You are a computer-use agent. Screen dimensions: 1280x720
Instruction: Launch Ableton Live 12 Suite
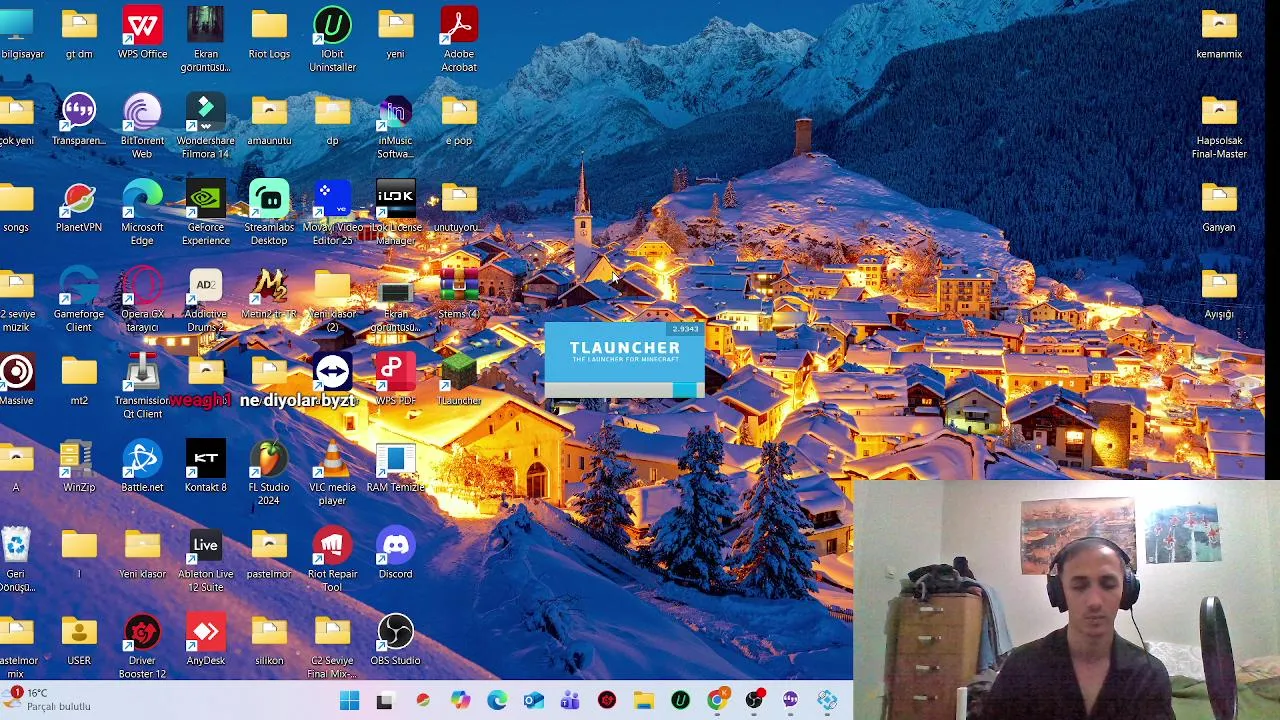205,560
